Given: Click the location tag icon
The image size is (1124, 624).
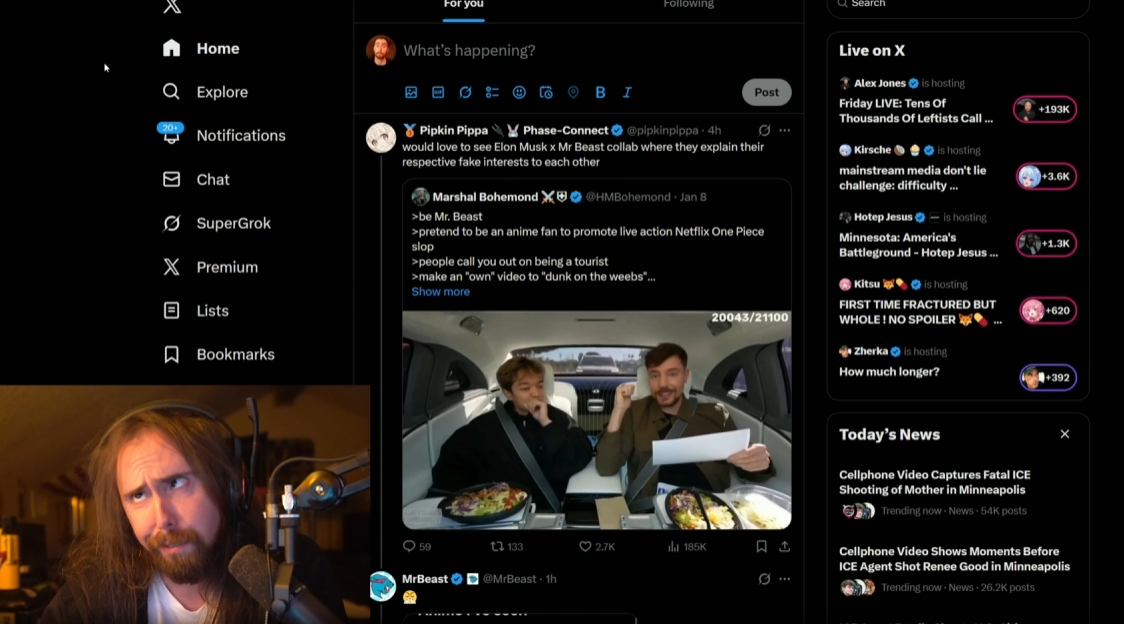Looking at the screenshot, I should (x=573, y=93).
